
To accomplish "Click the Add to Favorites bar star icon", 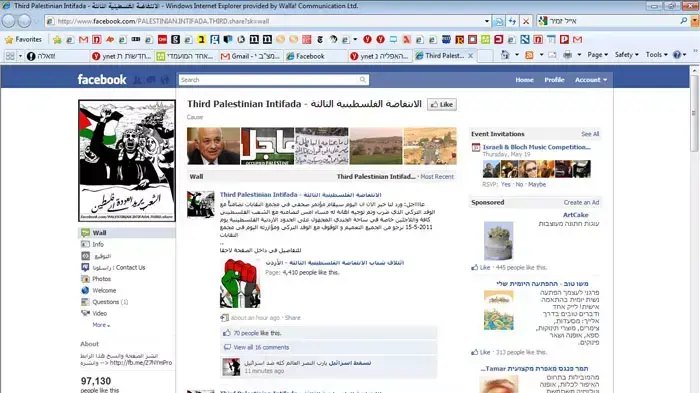I will [x=57, y=40].
